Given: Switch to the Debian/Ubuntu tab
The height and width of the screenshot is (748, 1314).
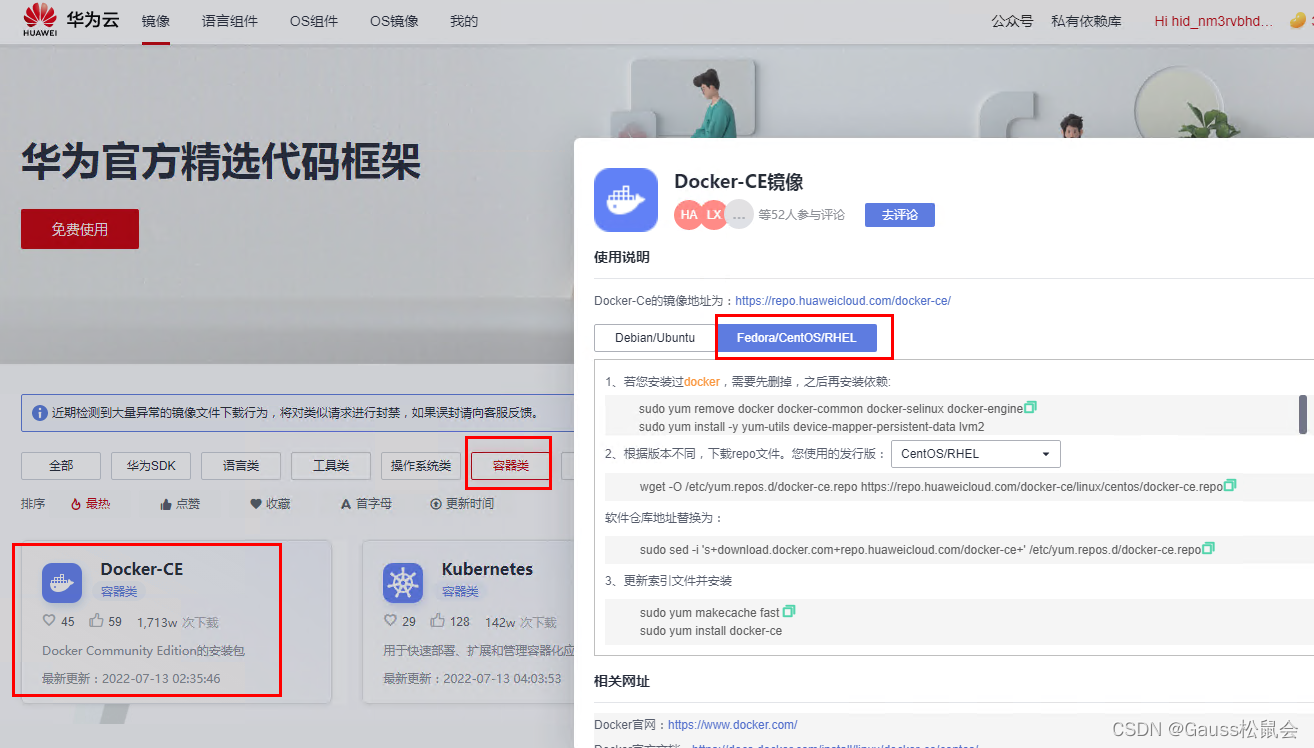Looking at the screenshot, I should click(655, 338).
